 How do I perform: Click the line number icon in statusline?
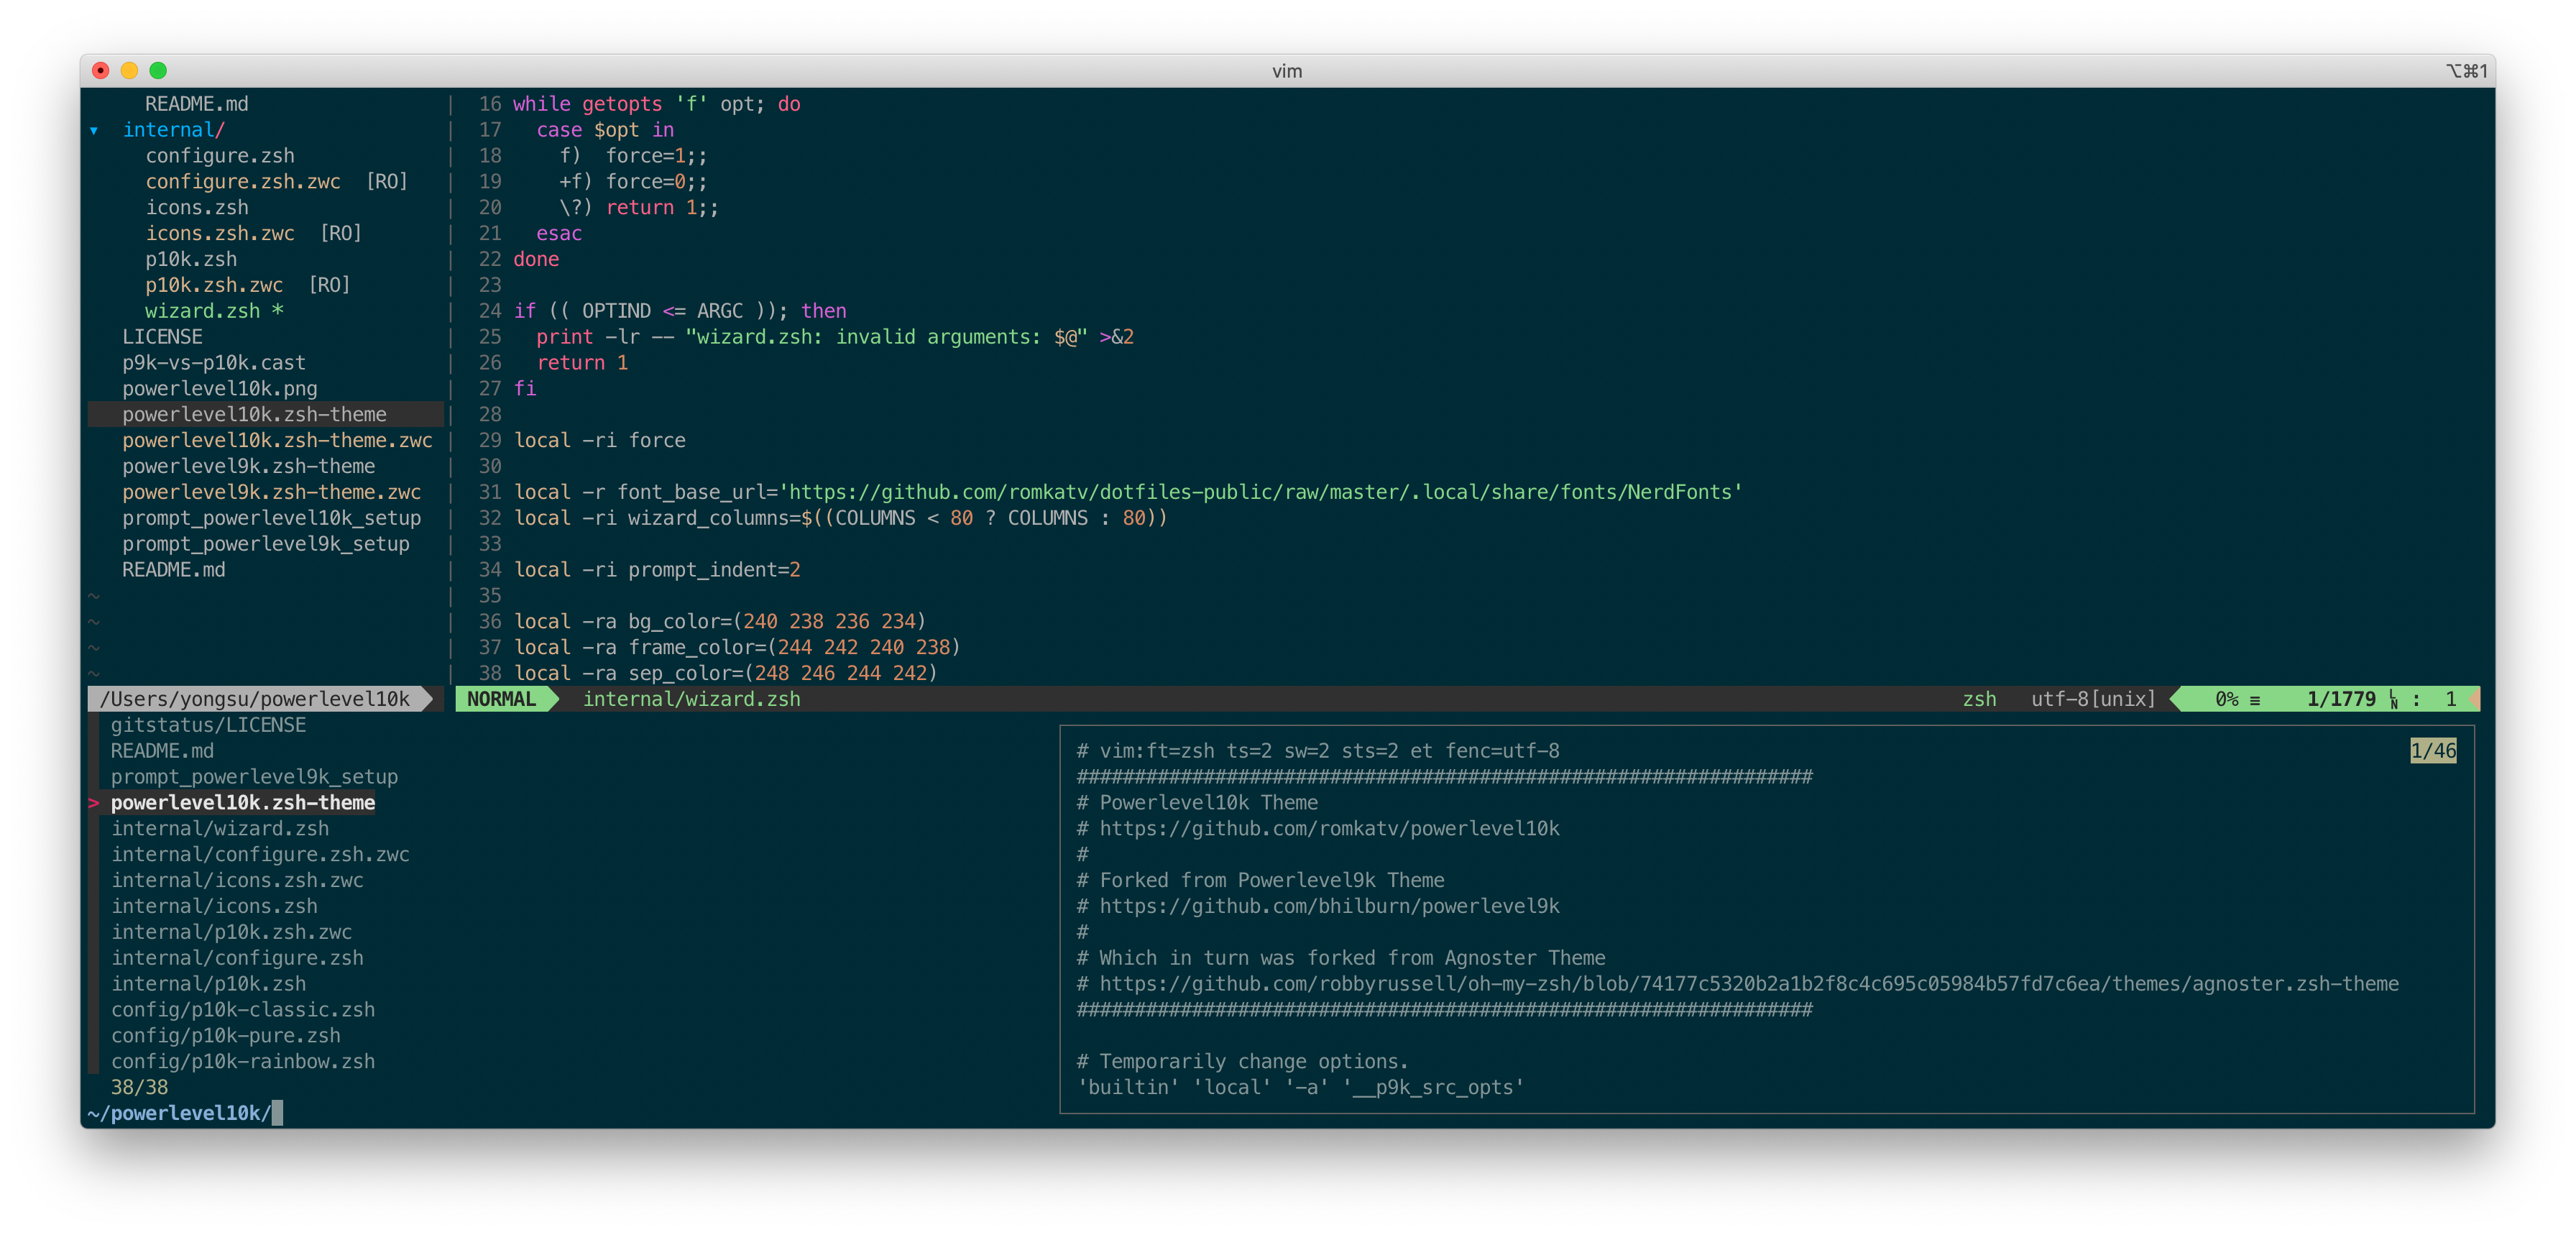coord(2393,699)
